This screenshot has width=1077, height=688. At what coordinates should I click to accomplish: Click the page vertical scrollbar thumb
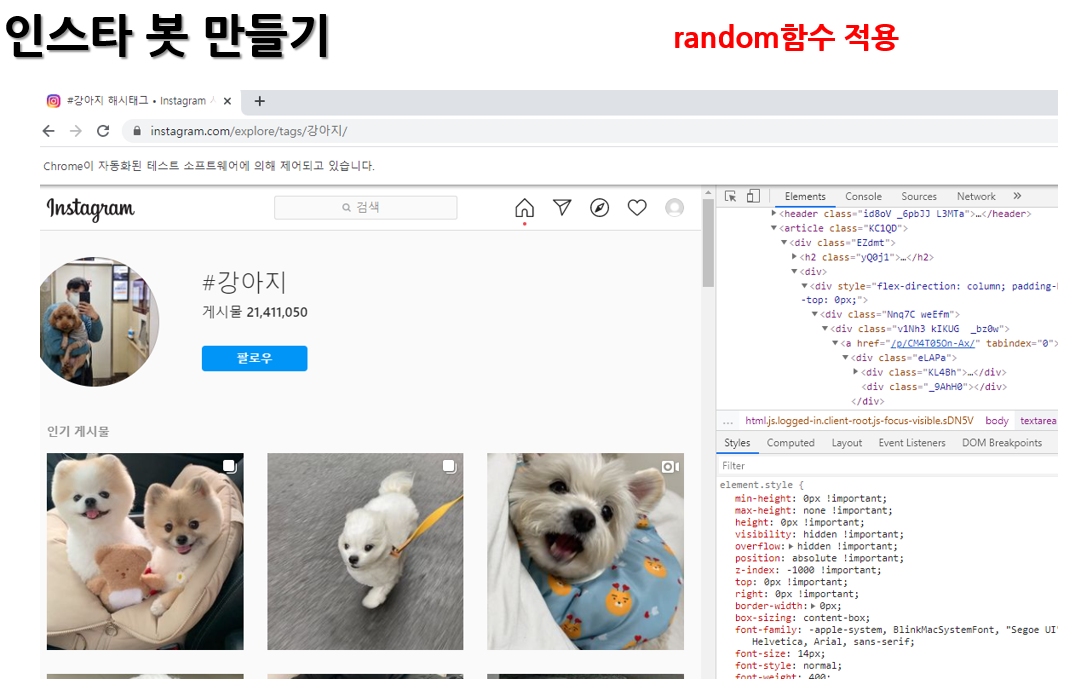pos(708,243)
